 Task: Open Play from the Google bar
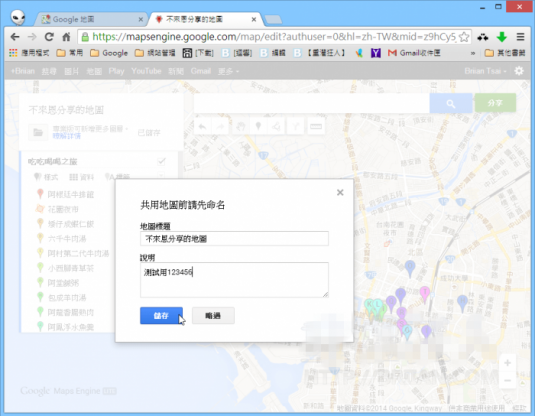point(116,71)
